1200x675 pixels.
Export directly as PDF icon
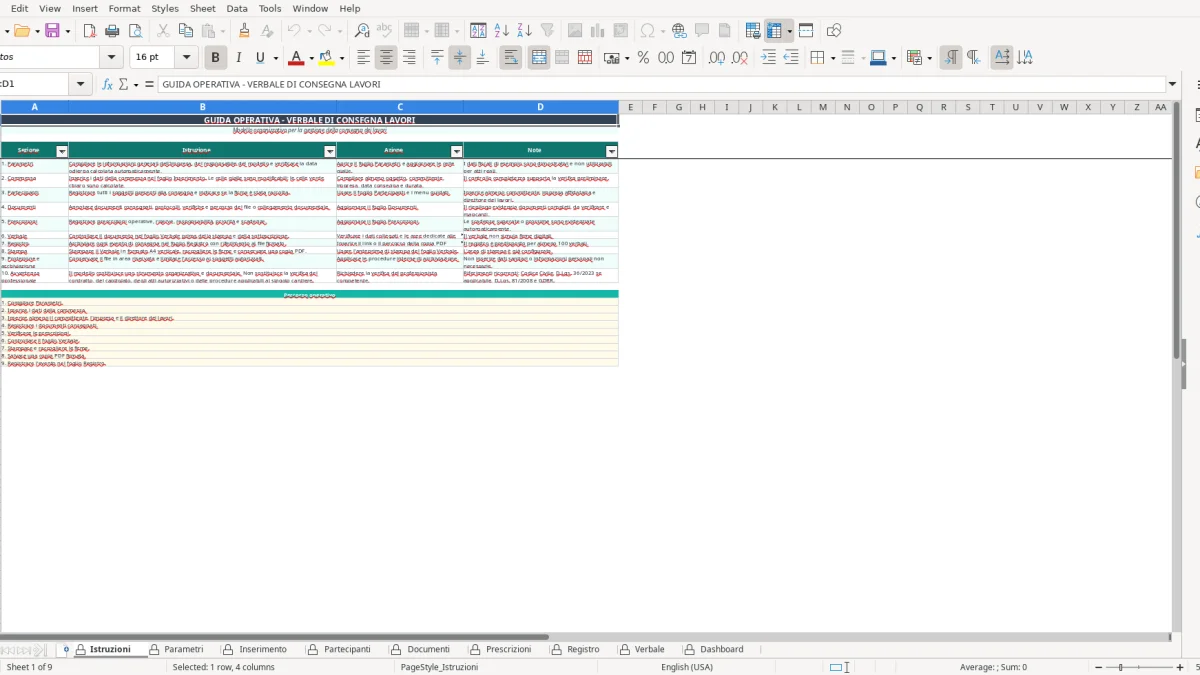tap(92, 31)
